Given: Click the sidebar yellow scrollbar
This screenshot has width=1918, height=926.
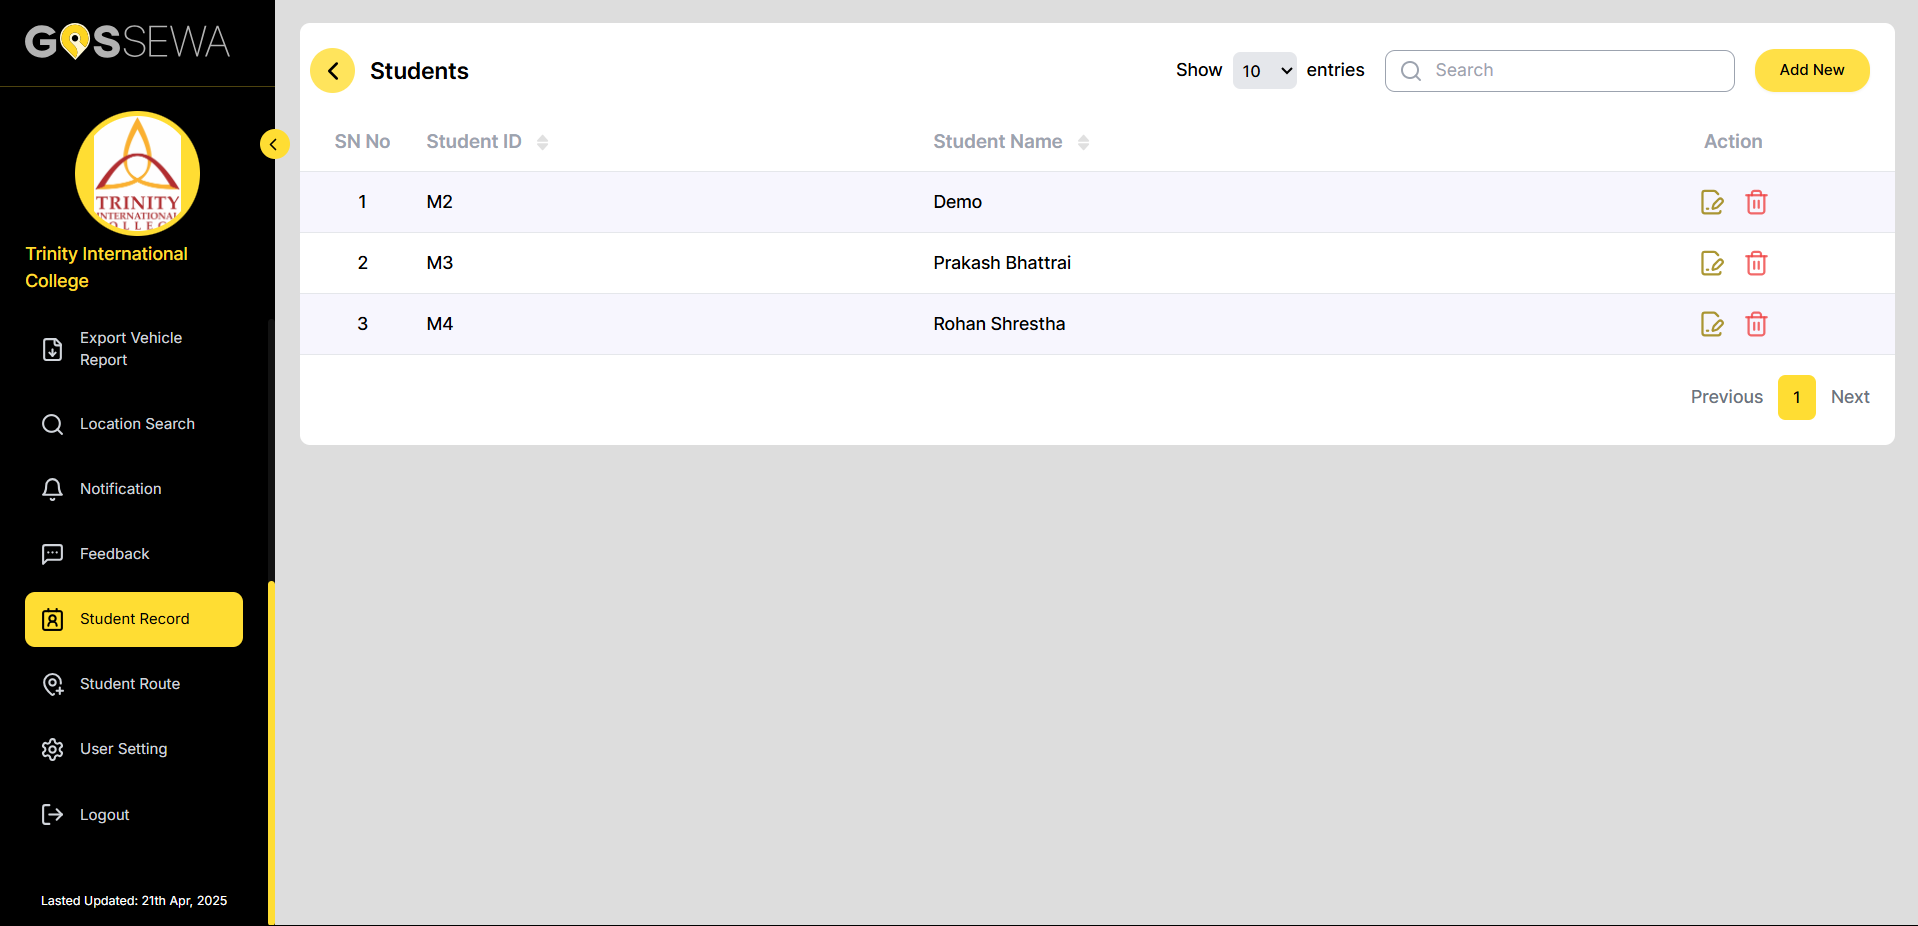Looking at the screenshot, I should tap(271, 752).
